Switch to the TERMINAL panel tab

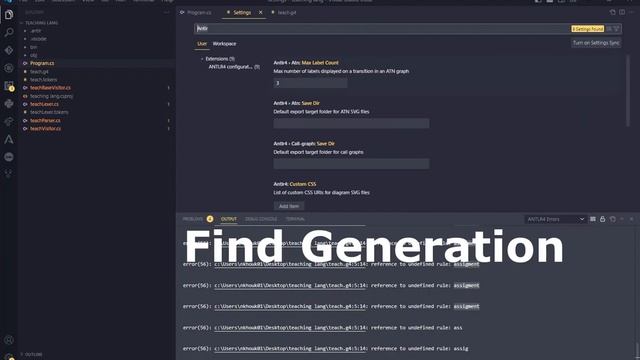pos(295,219)
